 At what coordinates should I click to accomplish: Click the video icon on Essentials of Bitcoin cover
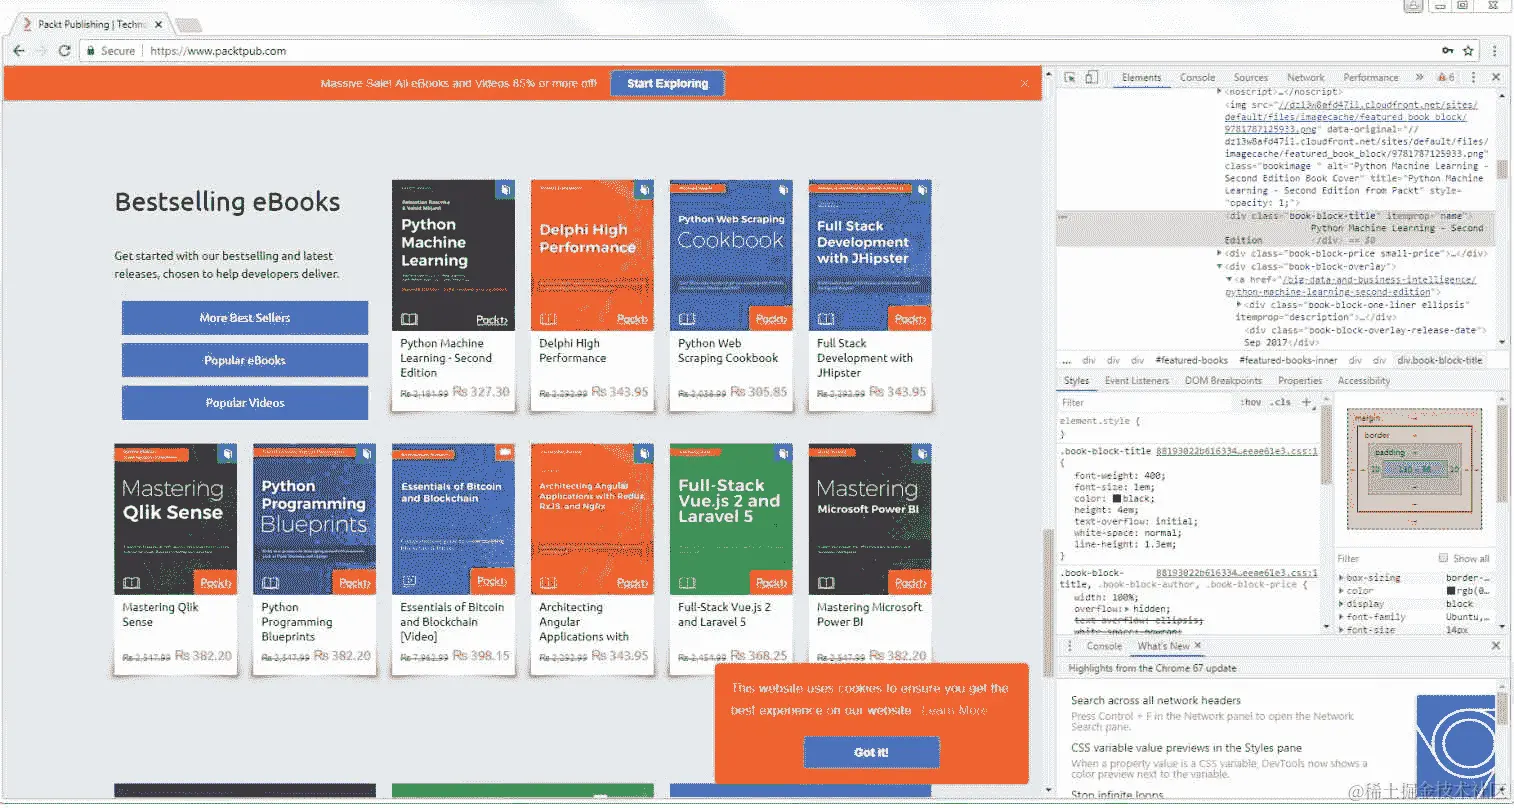(506, 453)
